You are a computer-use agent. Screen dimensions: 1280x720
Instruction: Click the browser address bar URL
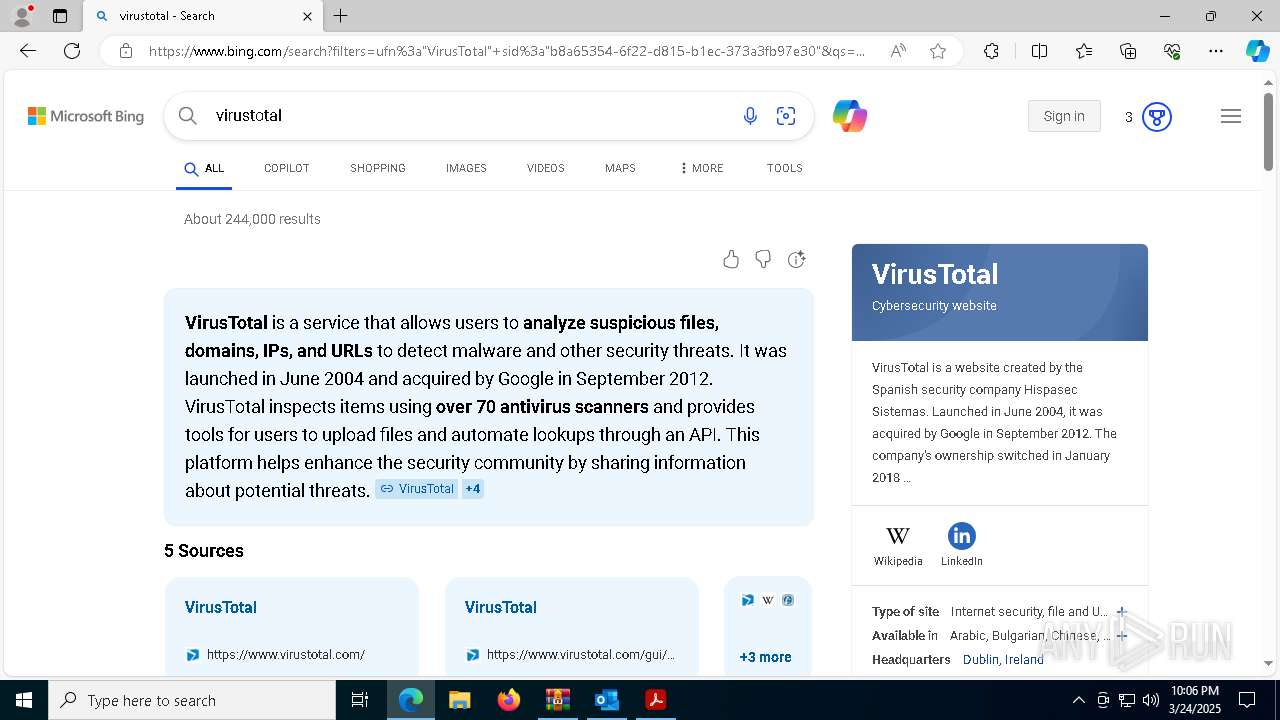click(x=507, y=51)
